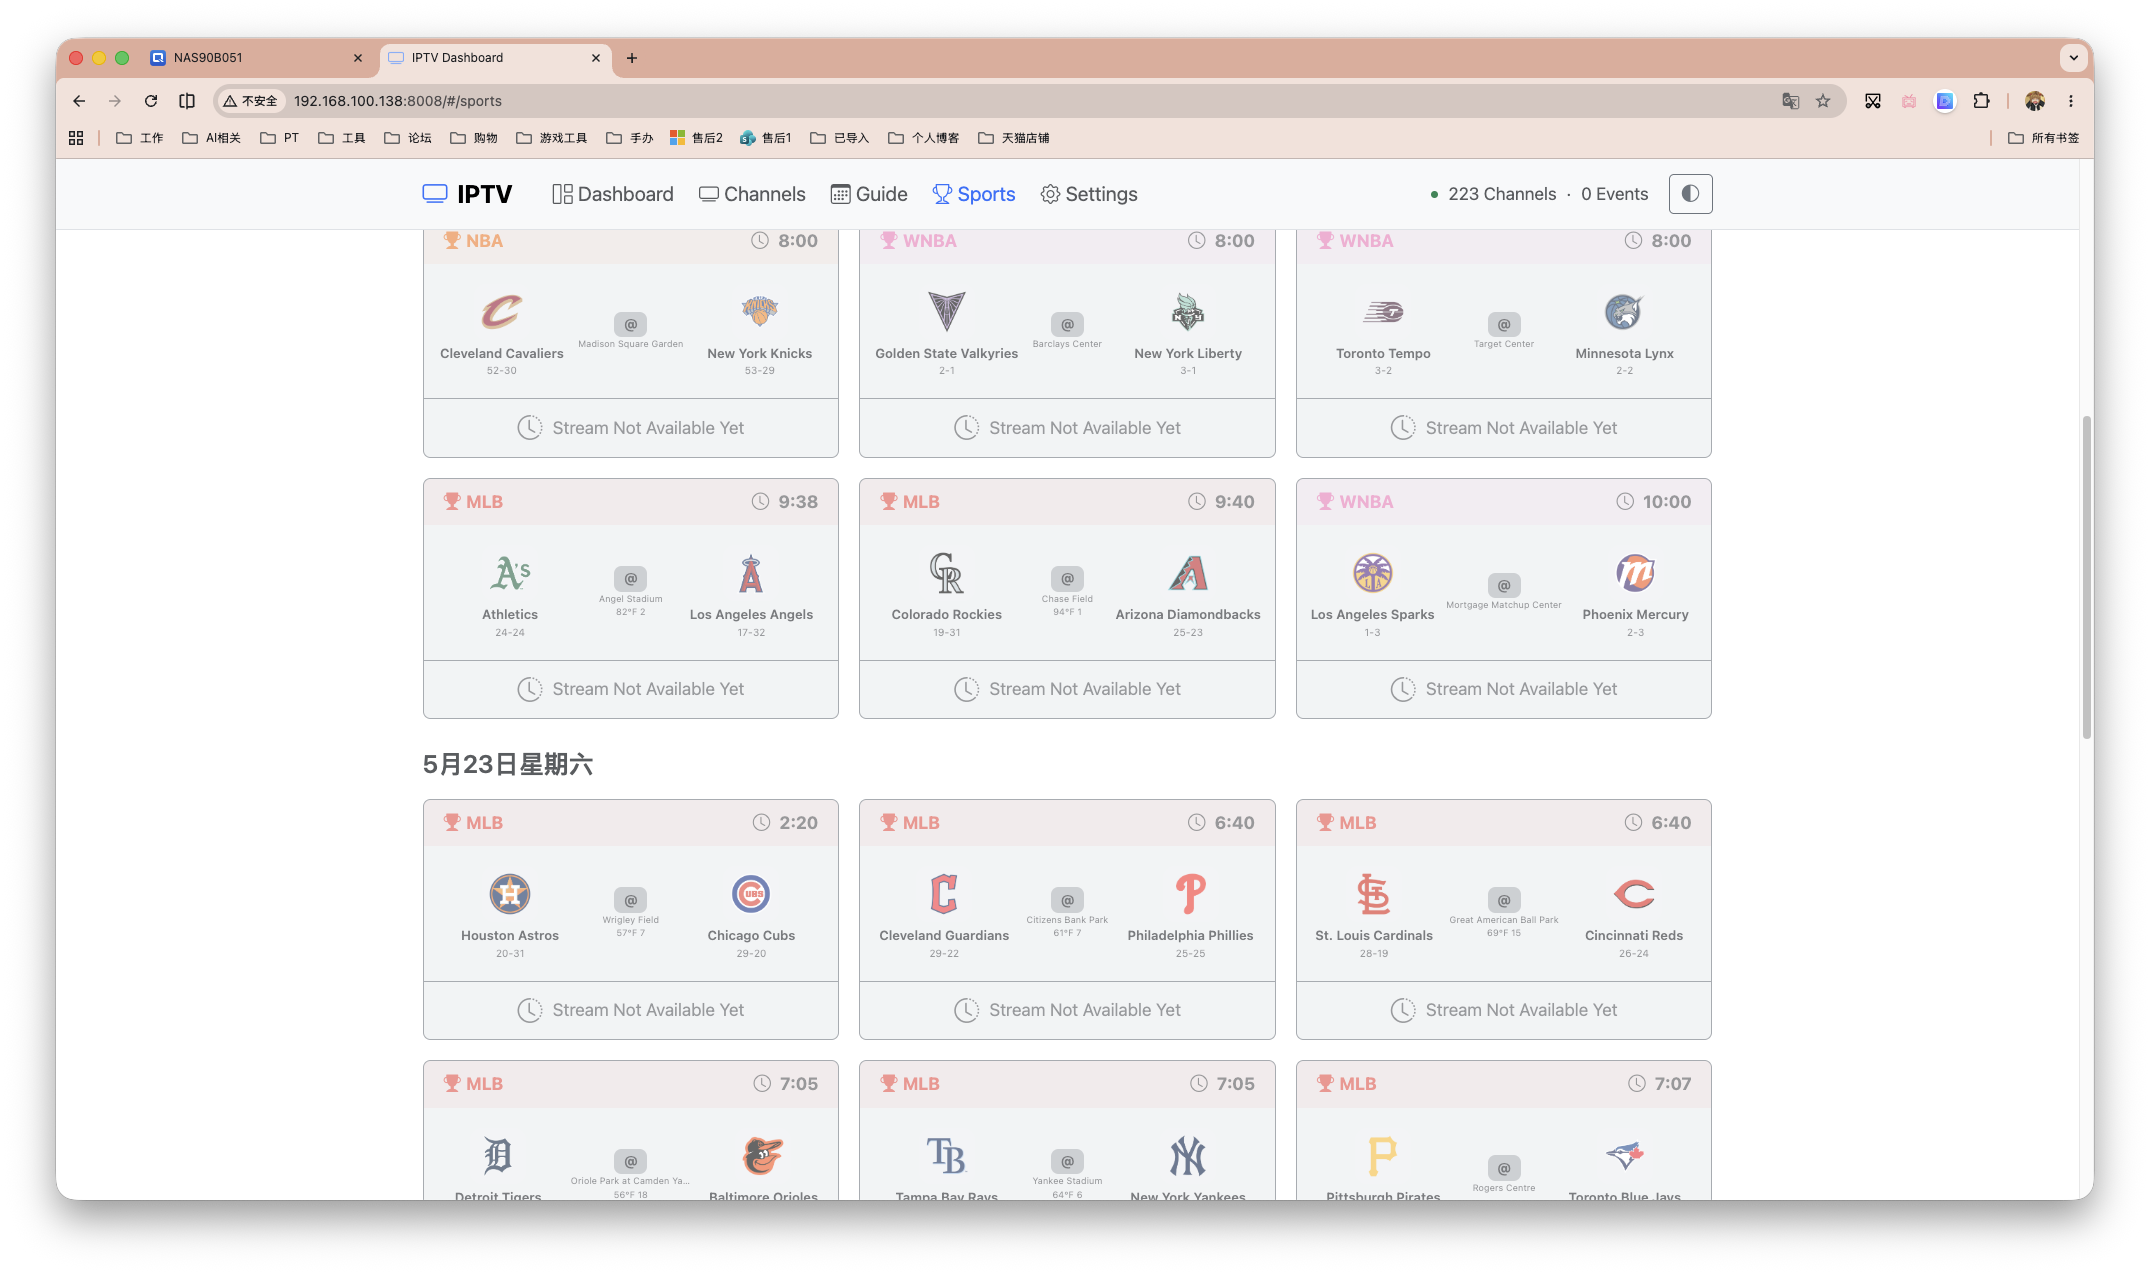Toggle dark mode theme button
This screenshot has width=2150, height=1274.
1690,194
